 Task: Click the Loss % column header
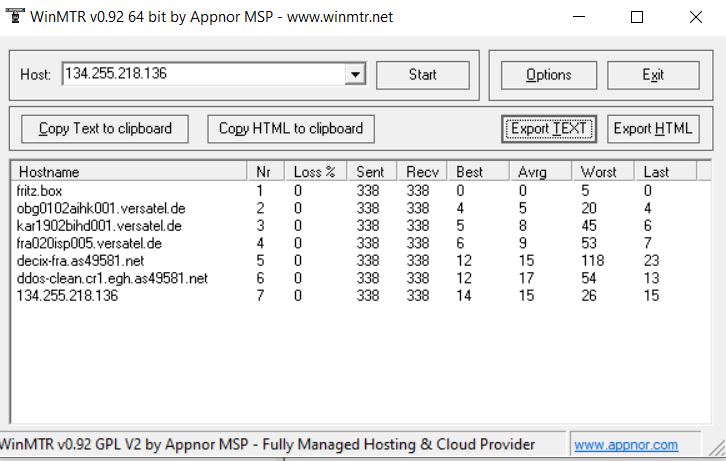click(x=314, y=172)
